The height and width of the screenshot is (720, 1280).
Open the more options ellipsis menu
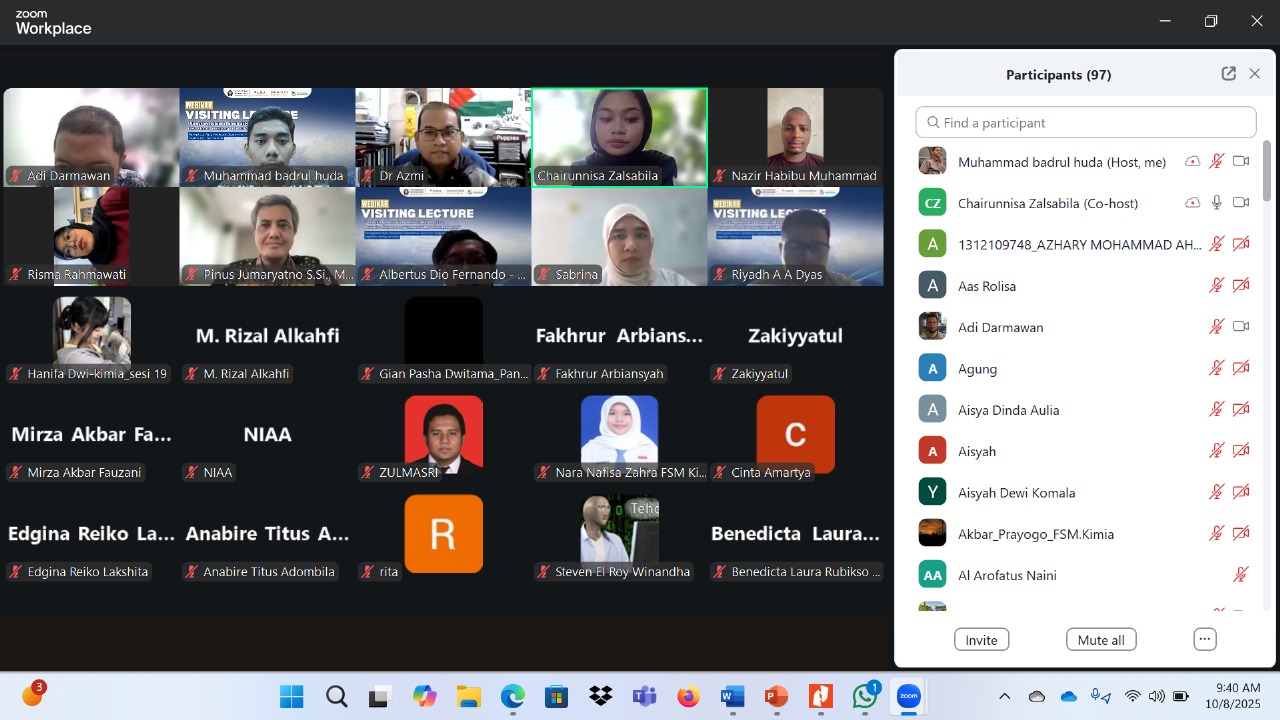1204,638
